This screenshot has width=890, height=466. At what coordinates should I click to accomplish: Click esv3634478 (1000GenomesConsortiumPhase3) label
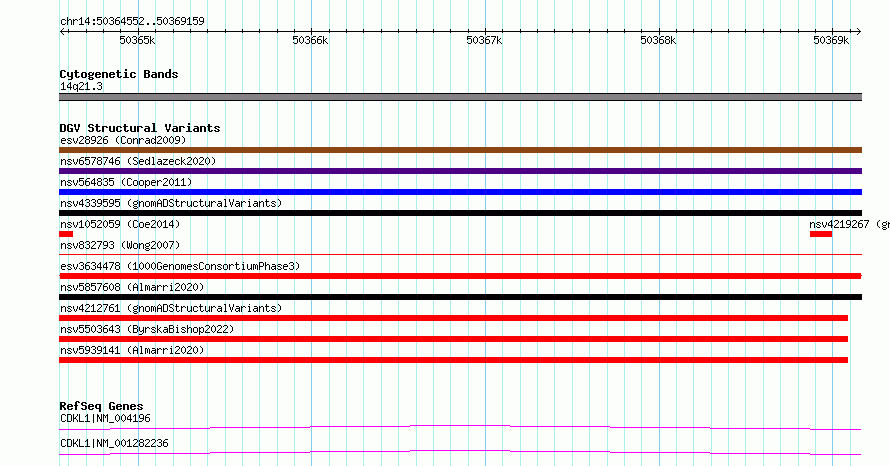180,266
